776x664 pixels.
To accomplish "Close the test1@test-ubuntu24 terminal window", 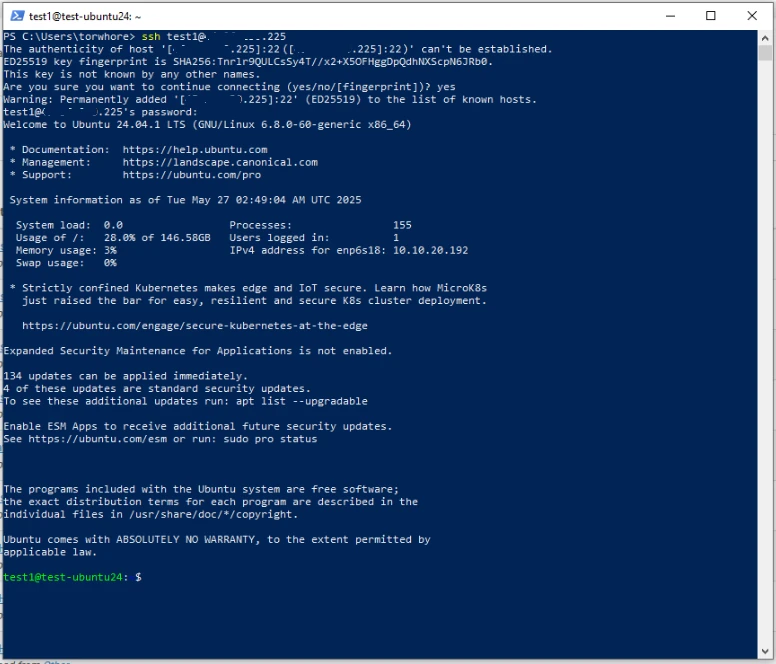I will [x=754, y=16].
